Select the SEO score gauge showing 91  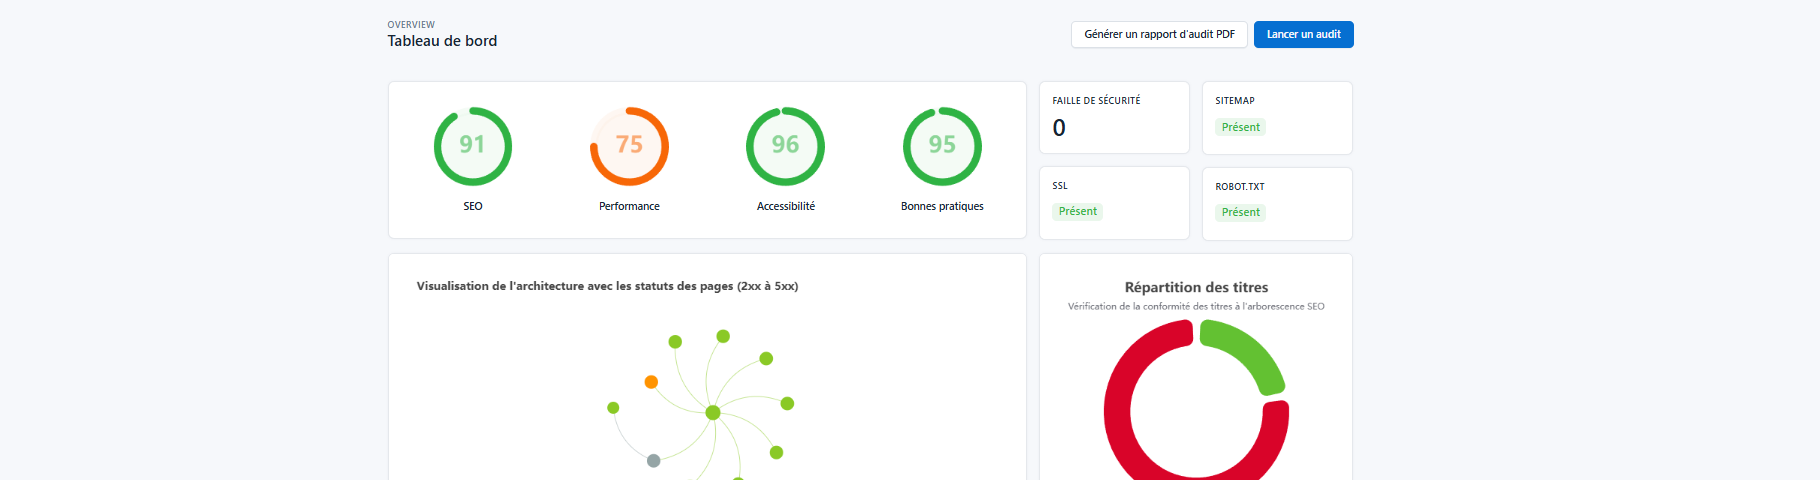[473, 146]
